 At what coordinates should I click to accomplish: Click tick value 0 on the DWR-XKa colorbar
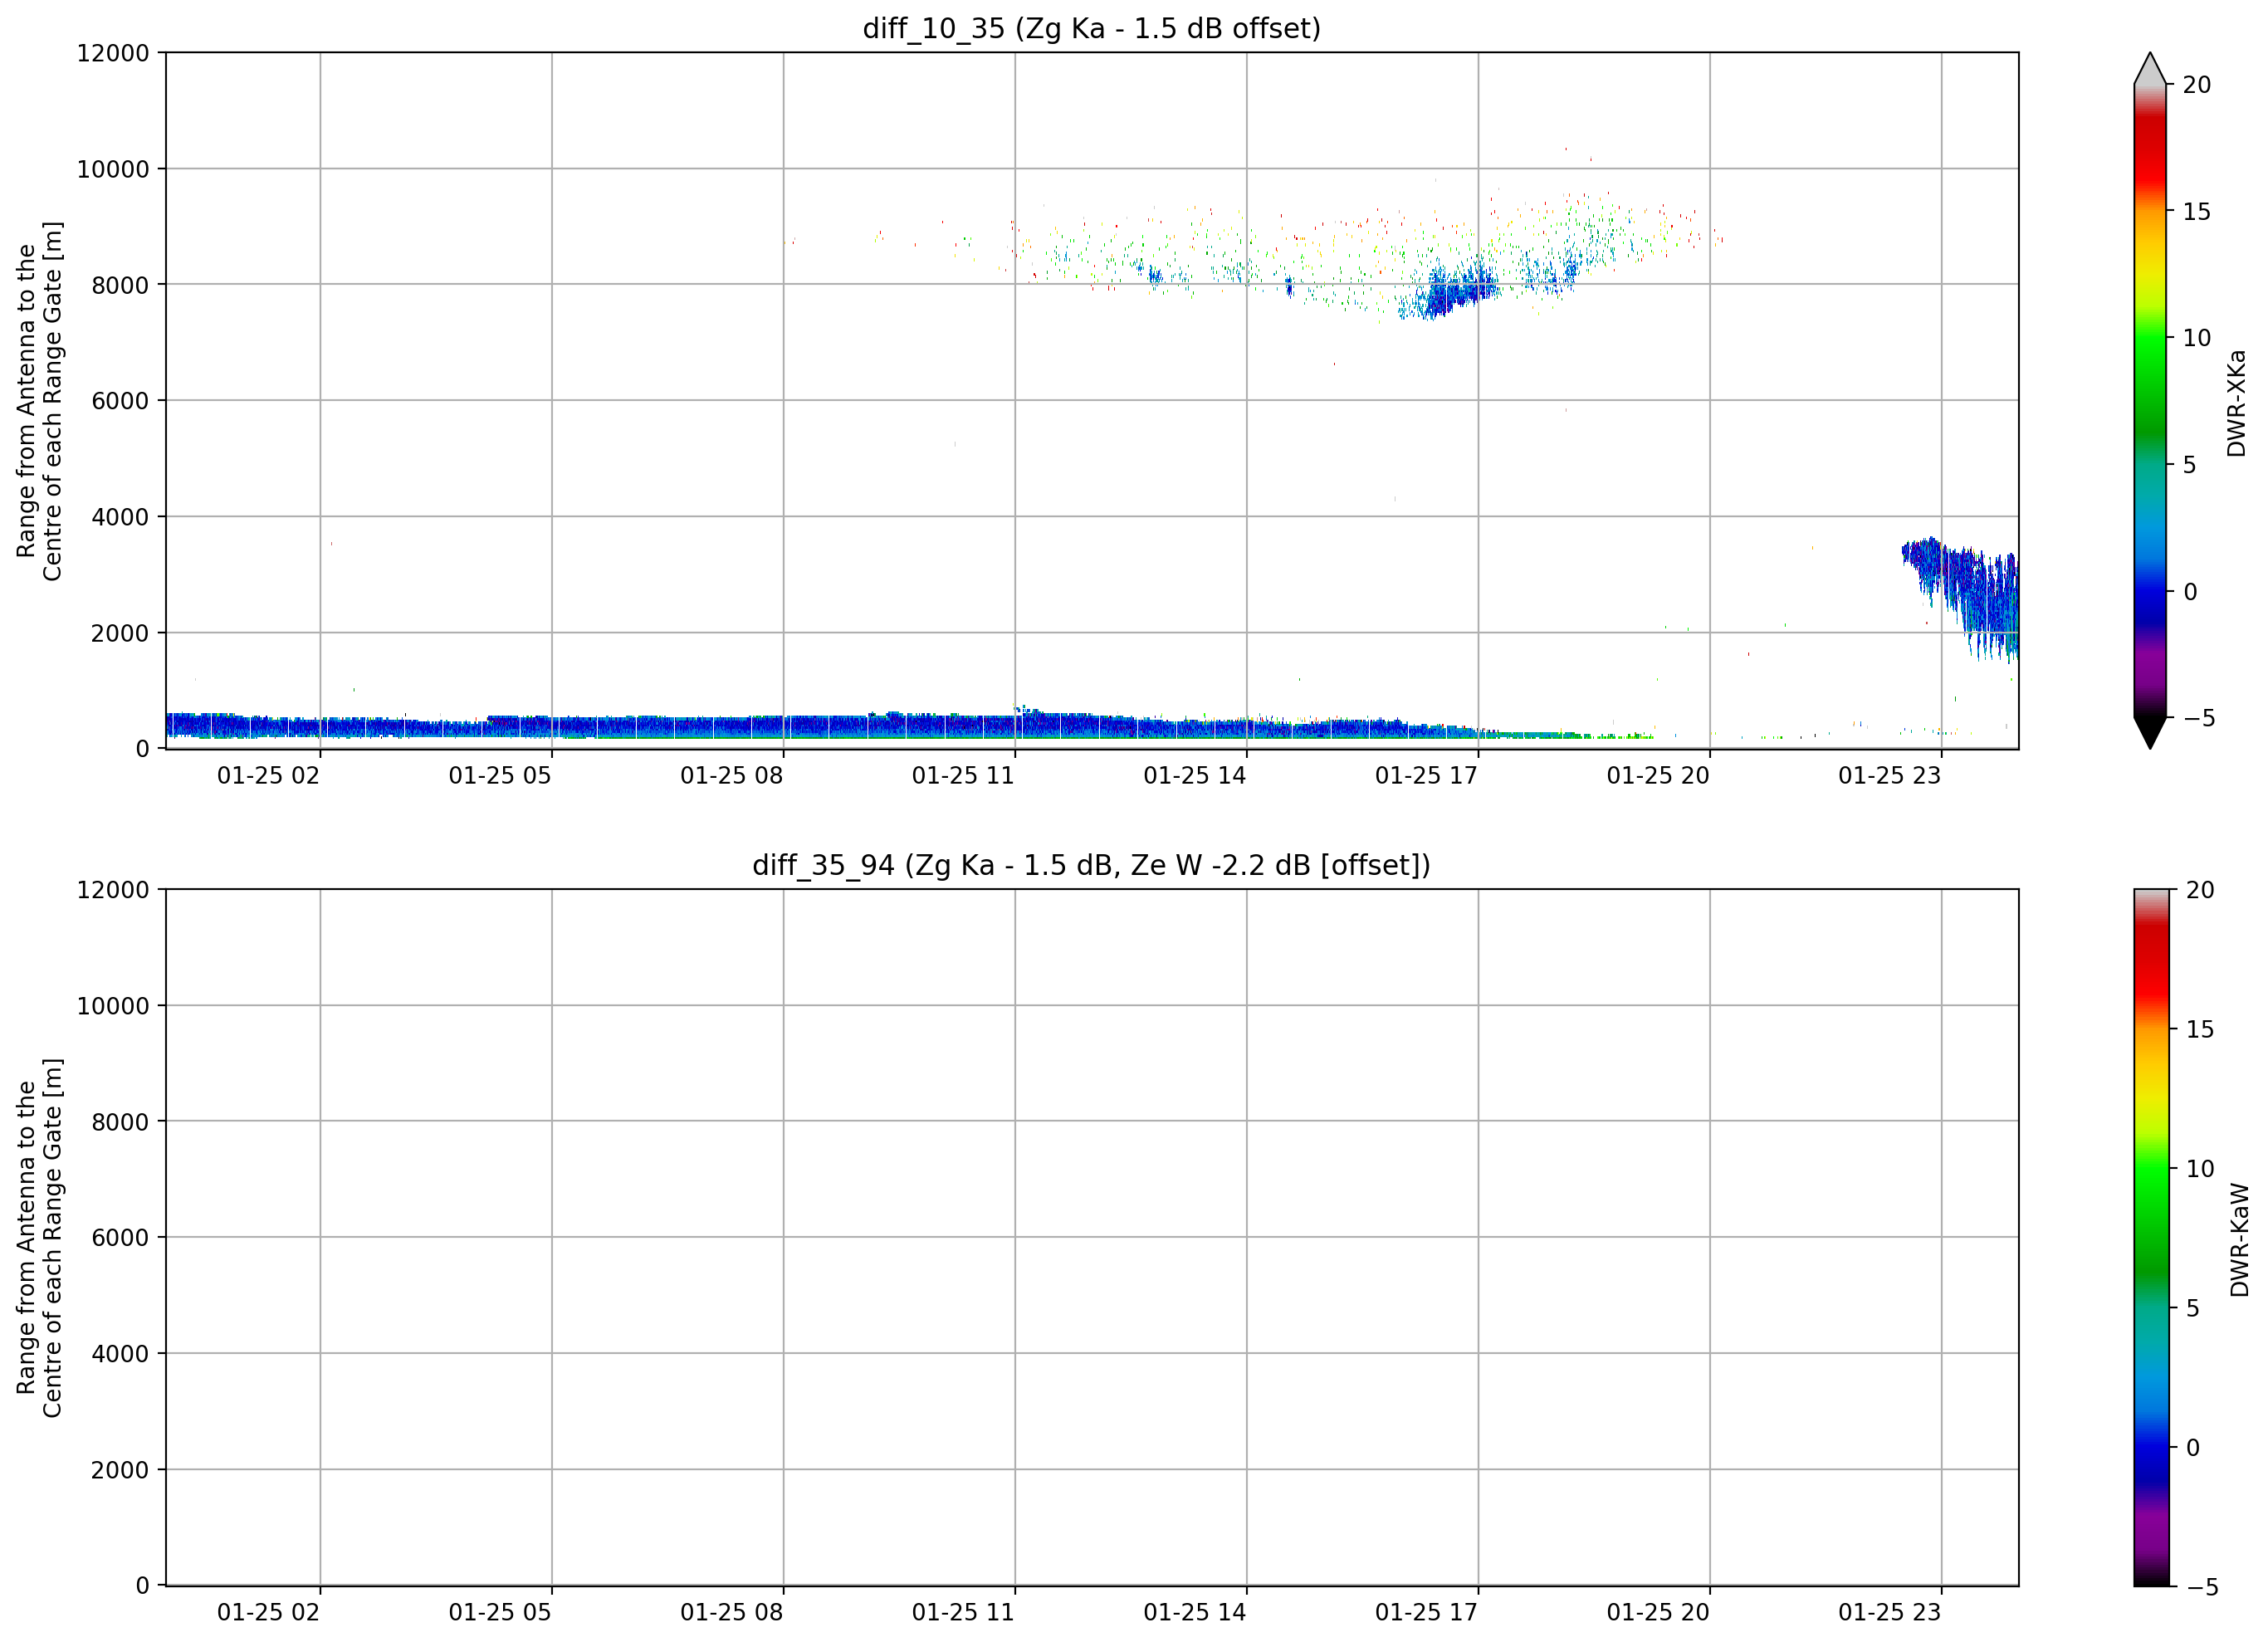2190,592
